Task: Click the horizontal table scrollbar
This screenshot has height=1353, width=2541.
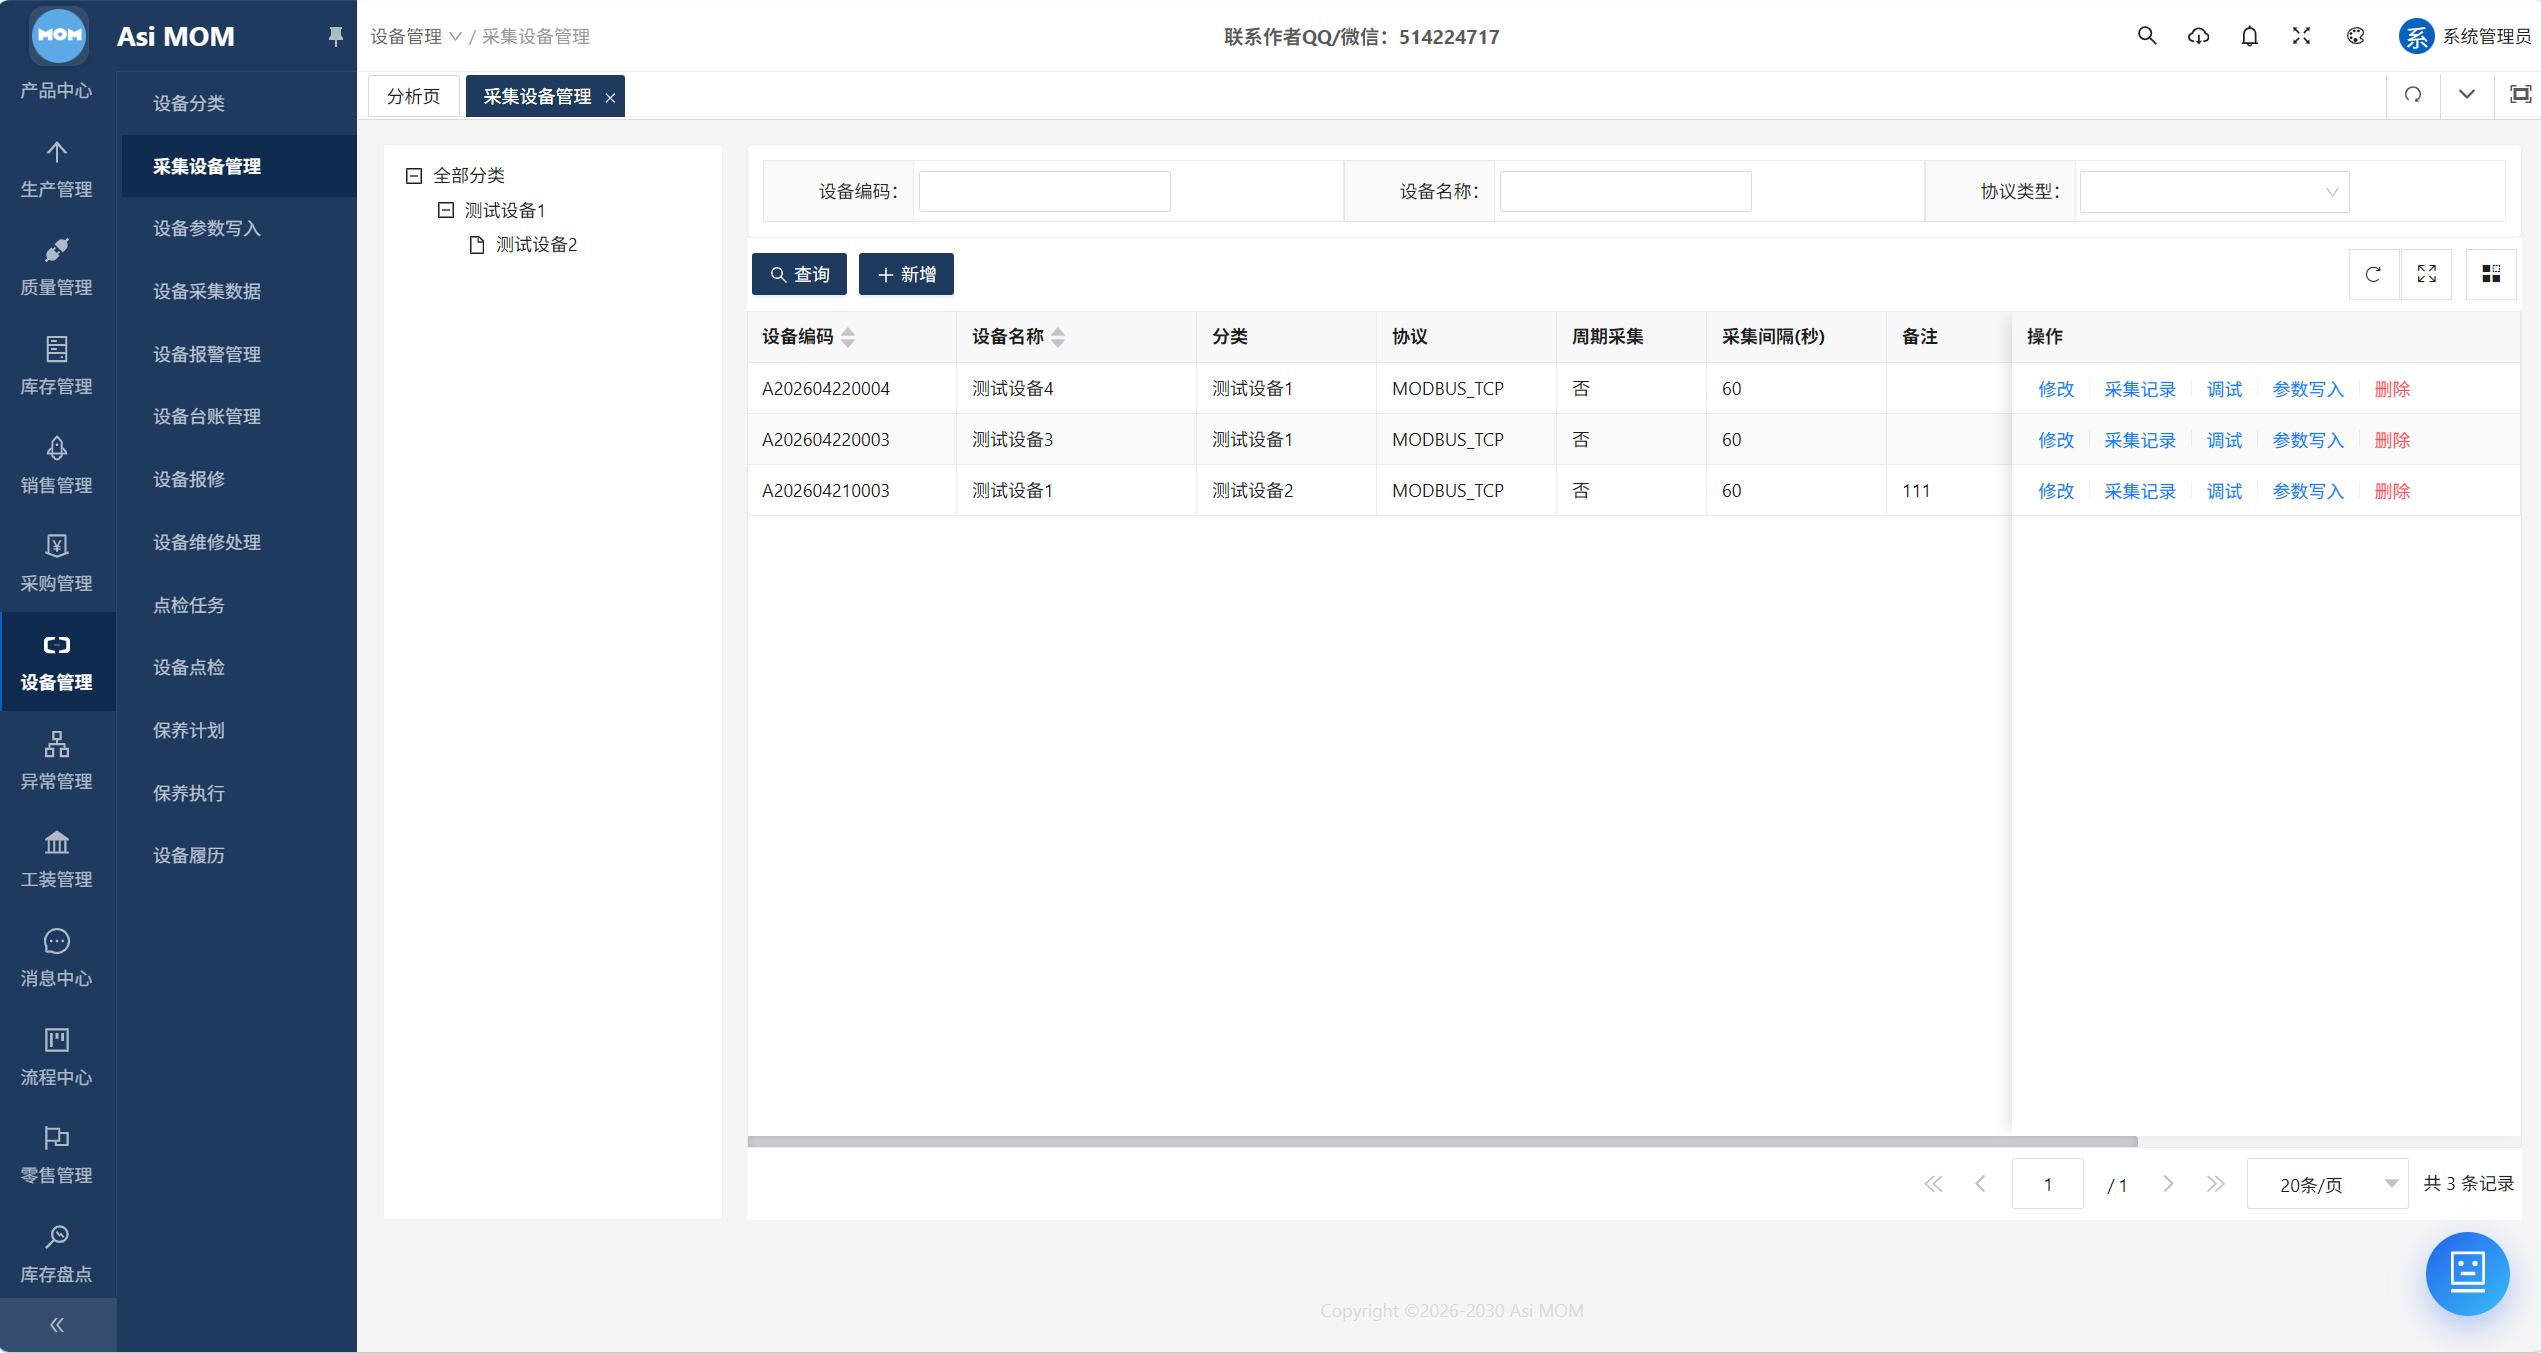Action: (x=1442, y=1141)
